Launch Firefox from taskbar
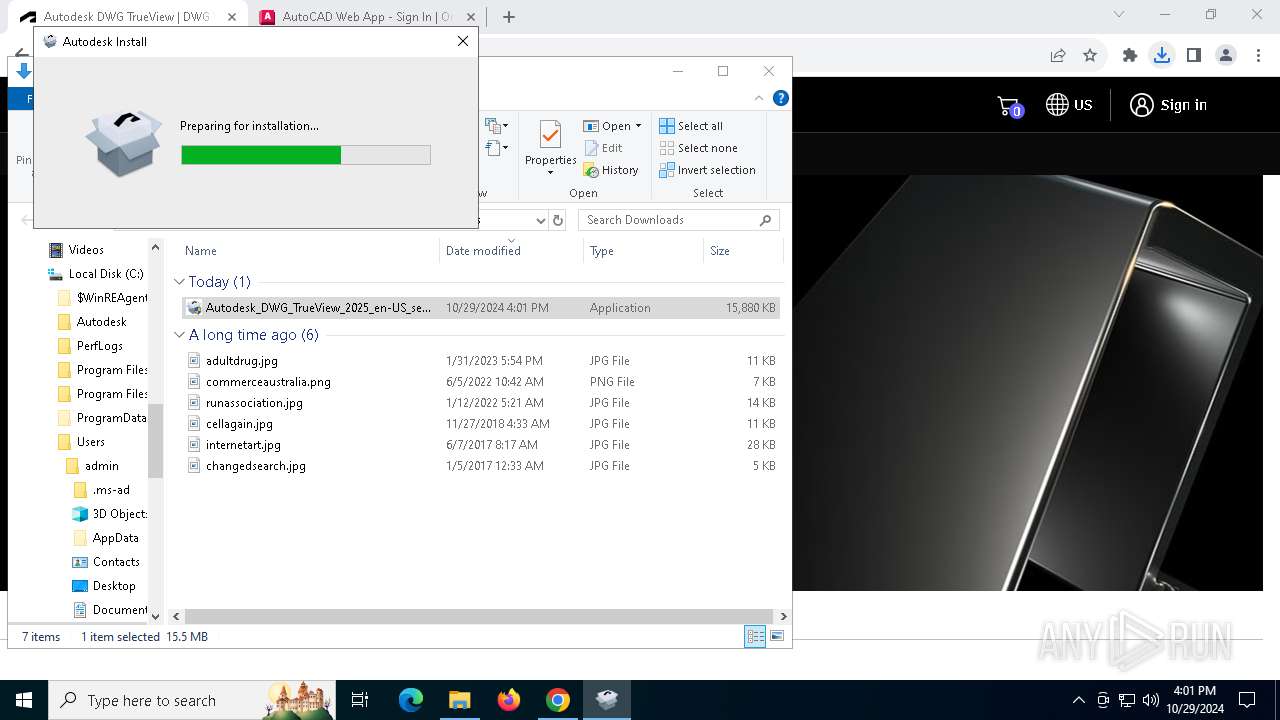This screenshot has width=1280, height=720. pos(509,700)
